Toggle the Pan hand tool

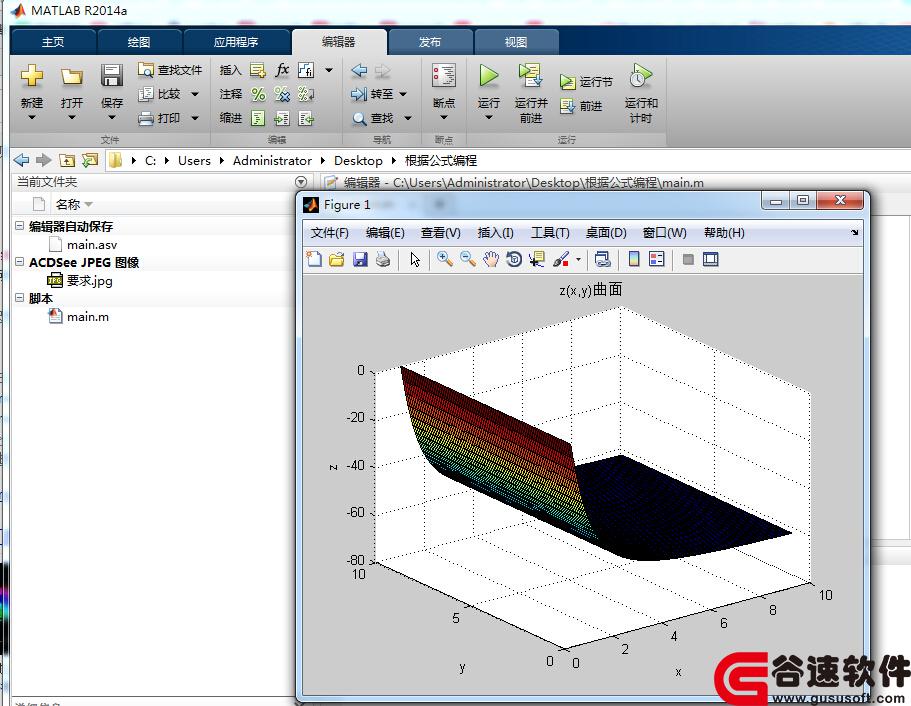(x=491, y=259)
